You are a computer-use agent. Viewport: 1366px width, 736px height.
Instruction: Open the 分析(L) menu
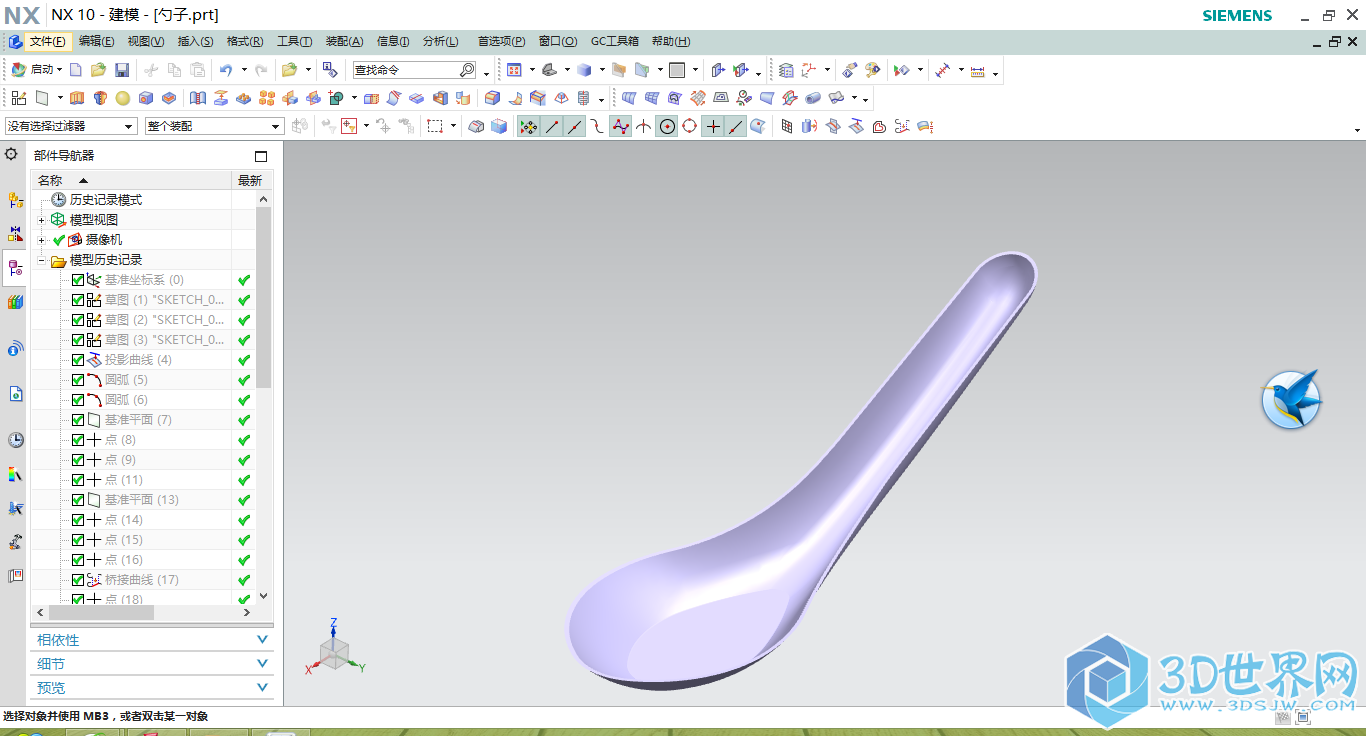pyautogui.click(x=440, y=41)
